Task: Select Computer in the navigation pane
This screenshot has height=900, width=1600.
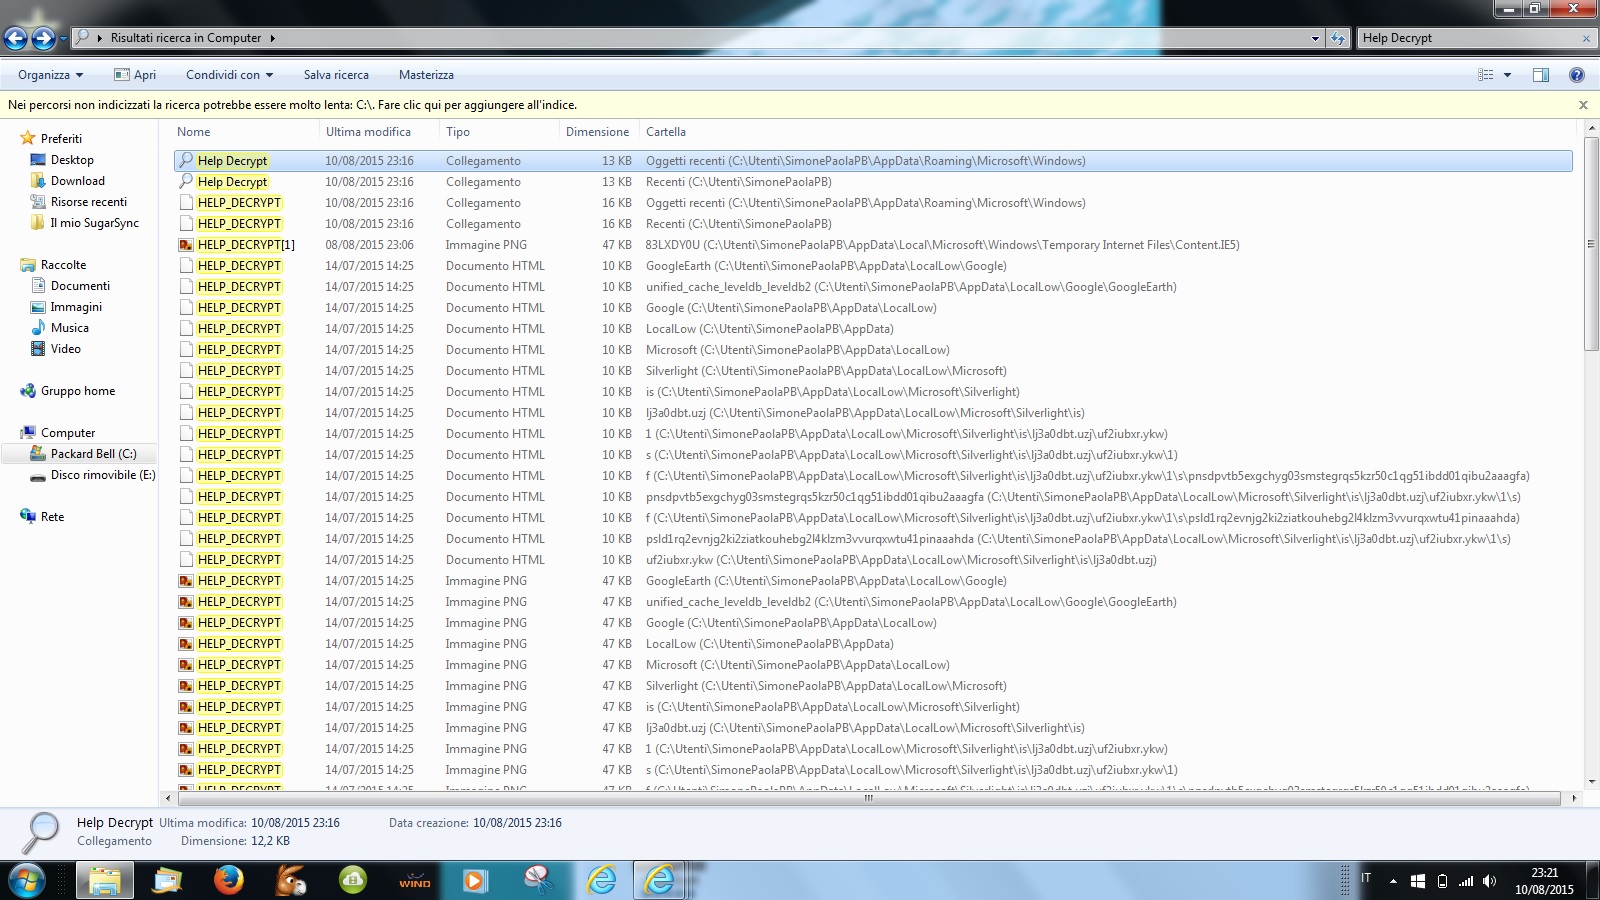Action: [68, 433]
